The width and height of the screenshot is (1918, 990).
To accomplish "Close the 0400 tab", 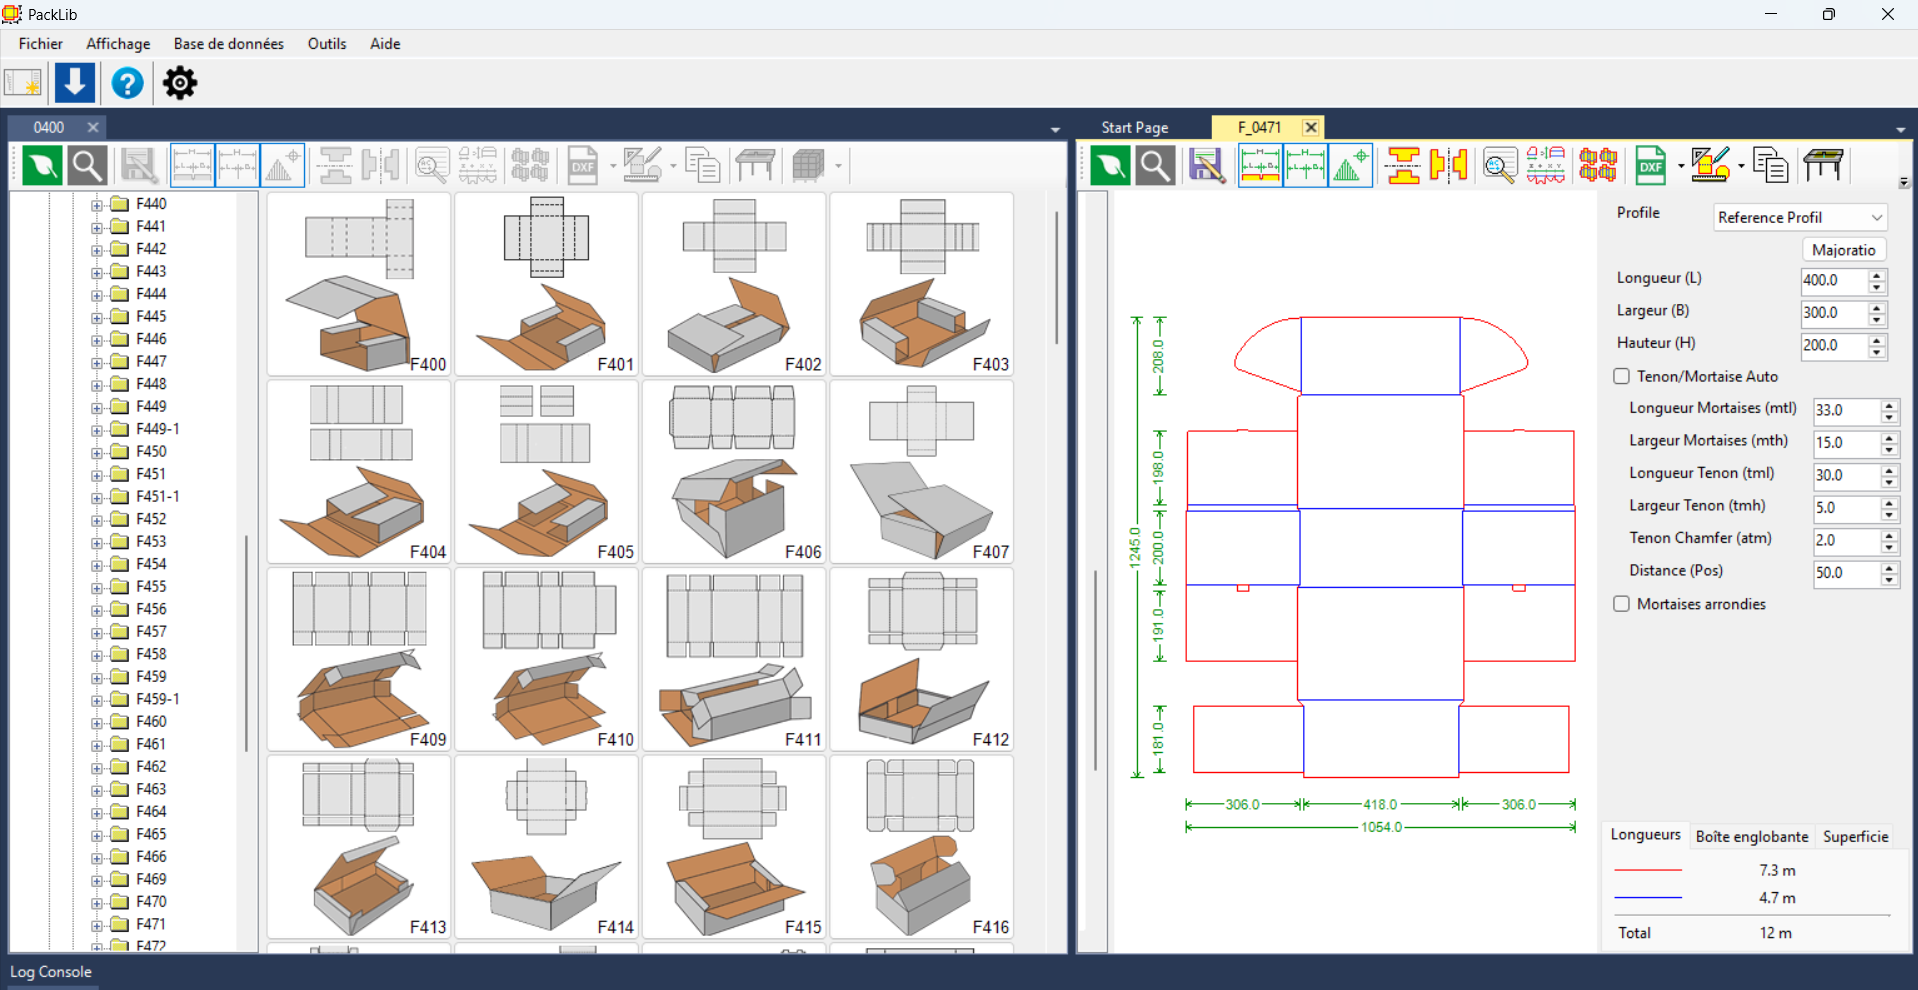I will click(93, 127).
